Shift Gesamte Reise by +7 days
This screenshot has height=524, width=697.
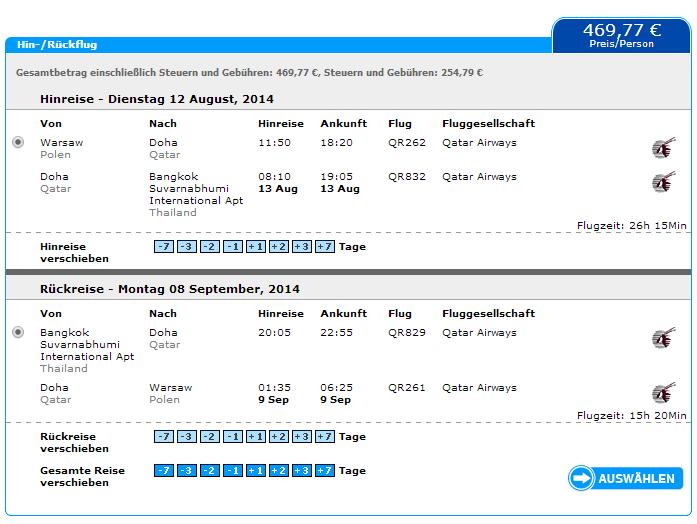click(x=324, y=470)
